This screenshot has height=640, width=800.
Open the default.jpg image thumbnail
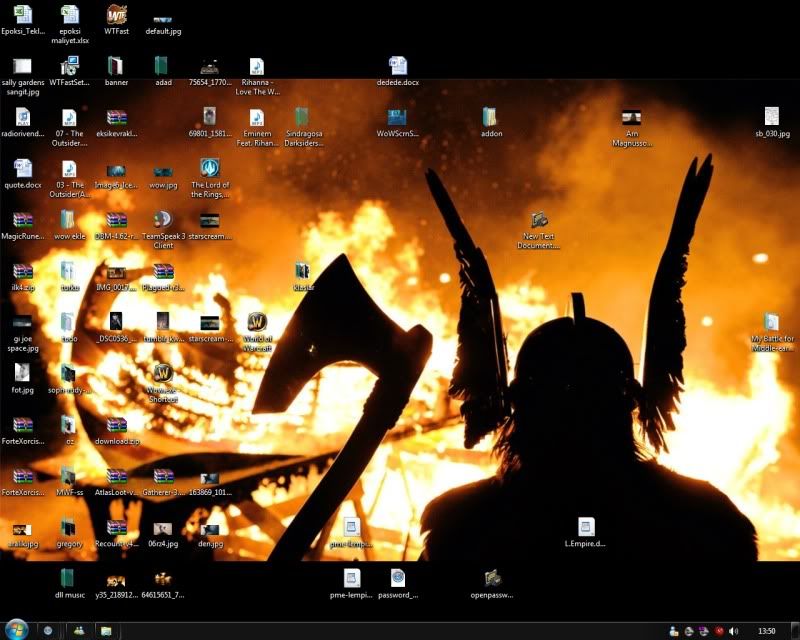[x=163, y=17]
